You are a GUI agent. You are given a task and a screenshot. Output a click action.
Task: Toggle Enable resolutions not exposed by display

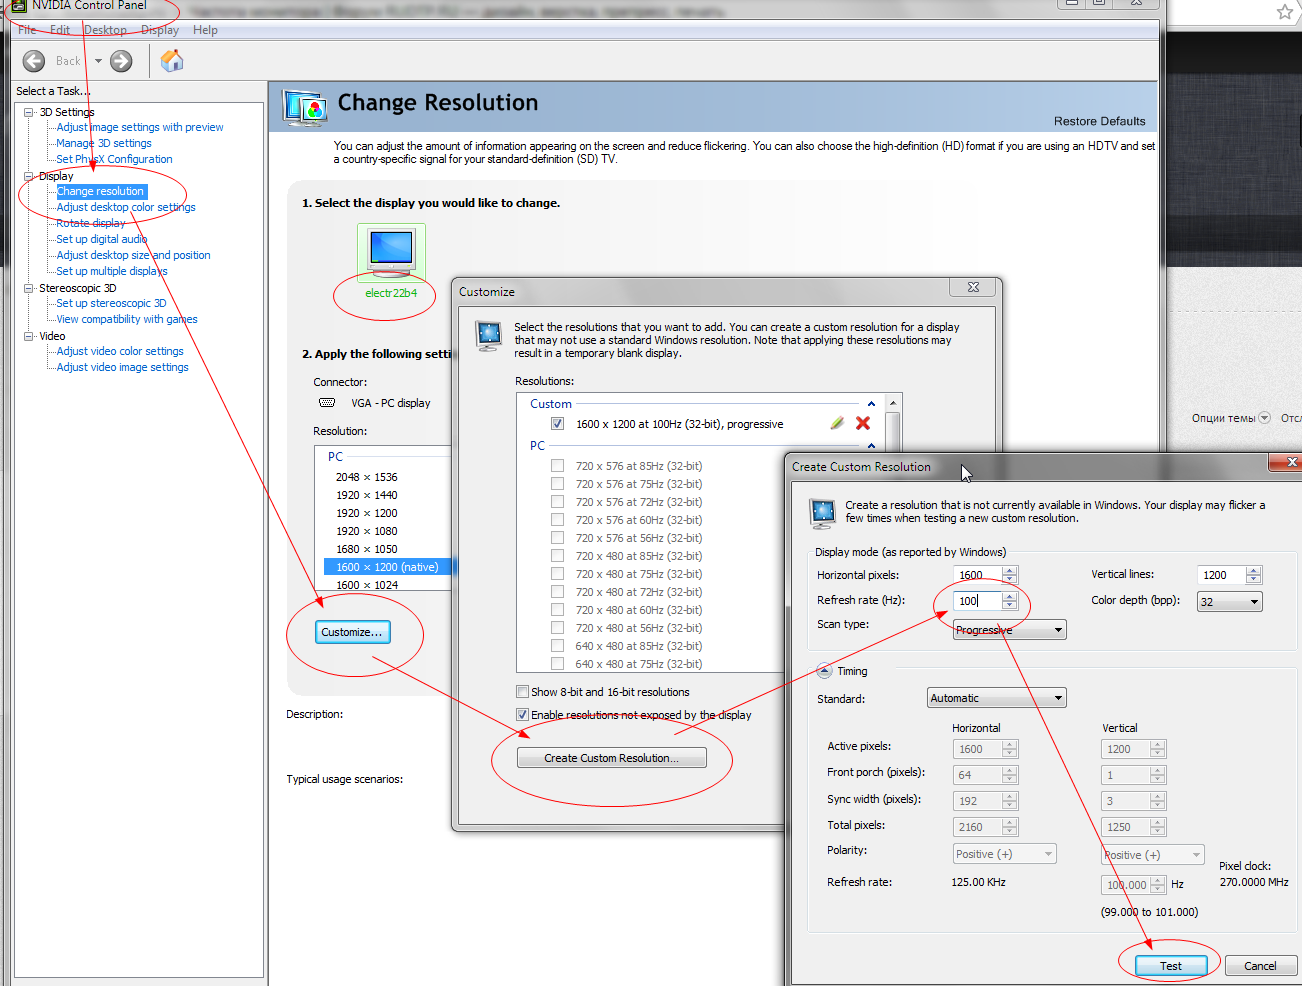tap(522, 715)
